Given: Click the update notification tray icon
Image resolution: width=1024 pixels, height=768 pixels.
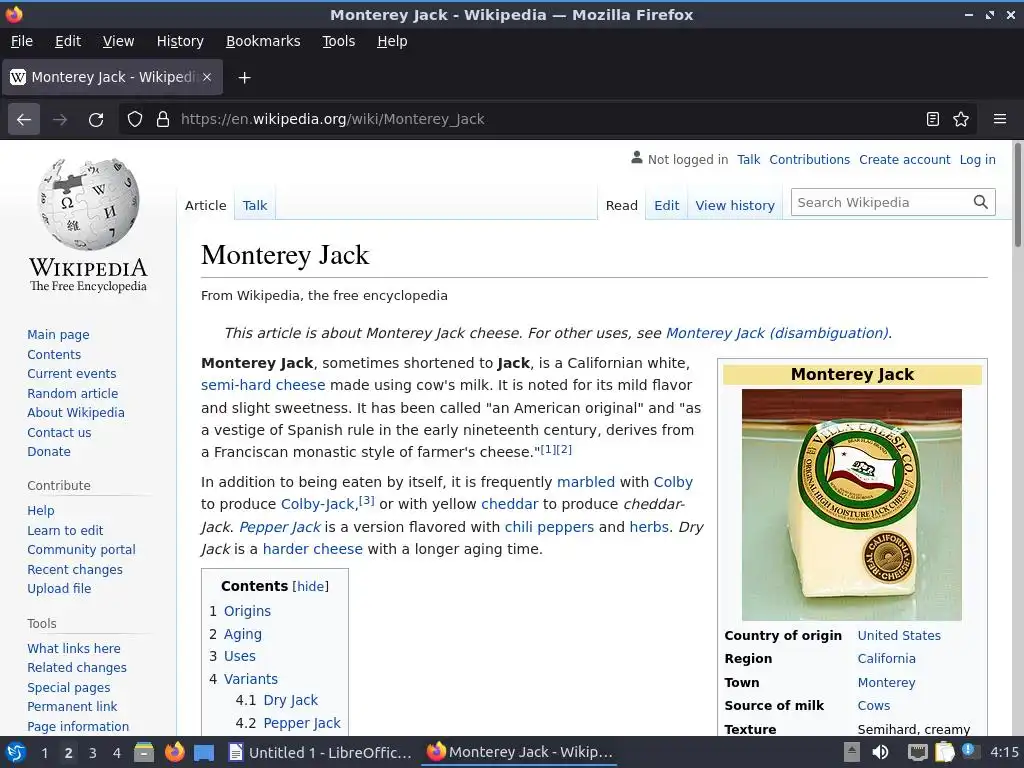Looking at the screenshot, I should pyautogui.click(x=969, y=751).
